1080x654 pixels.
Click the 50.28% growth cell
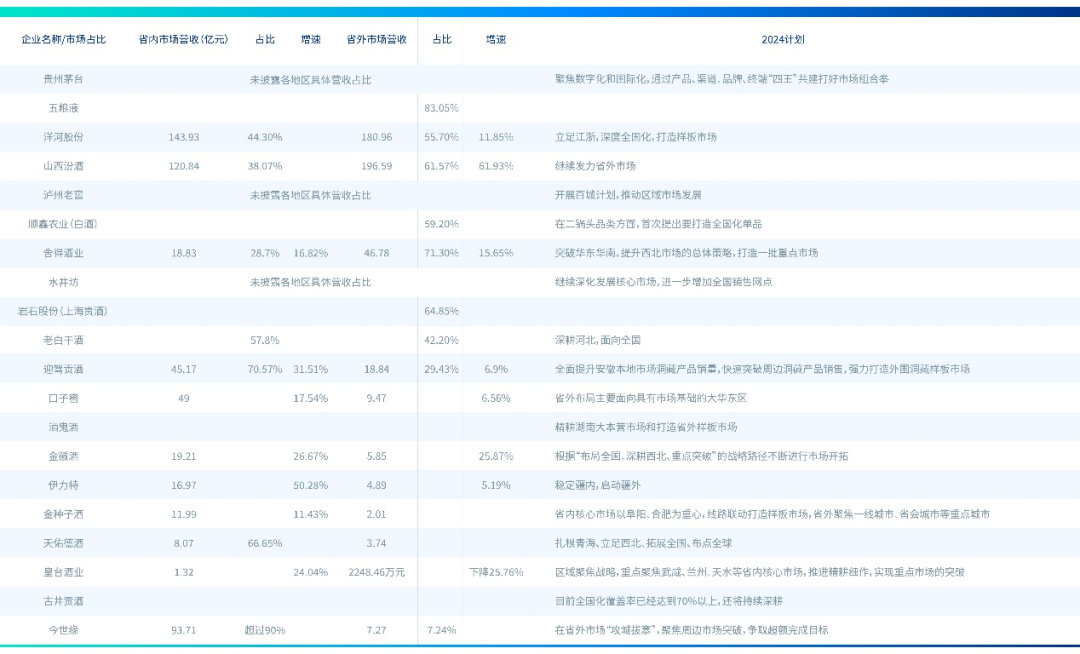pos(311,485)
